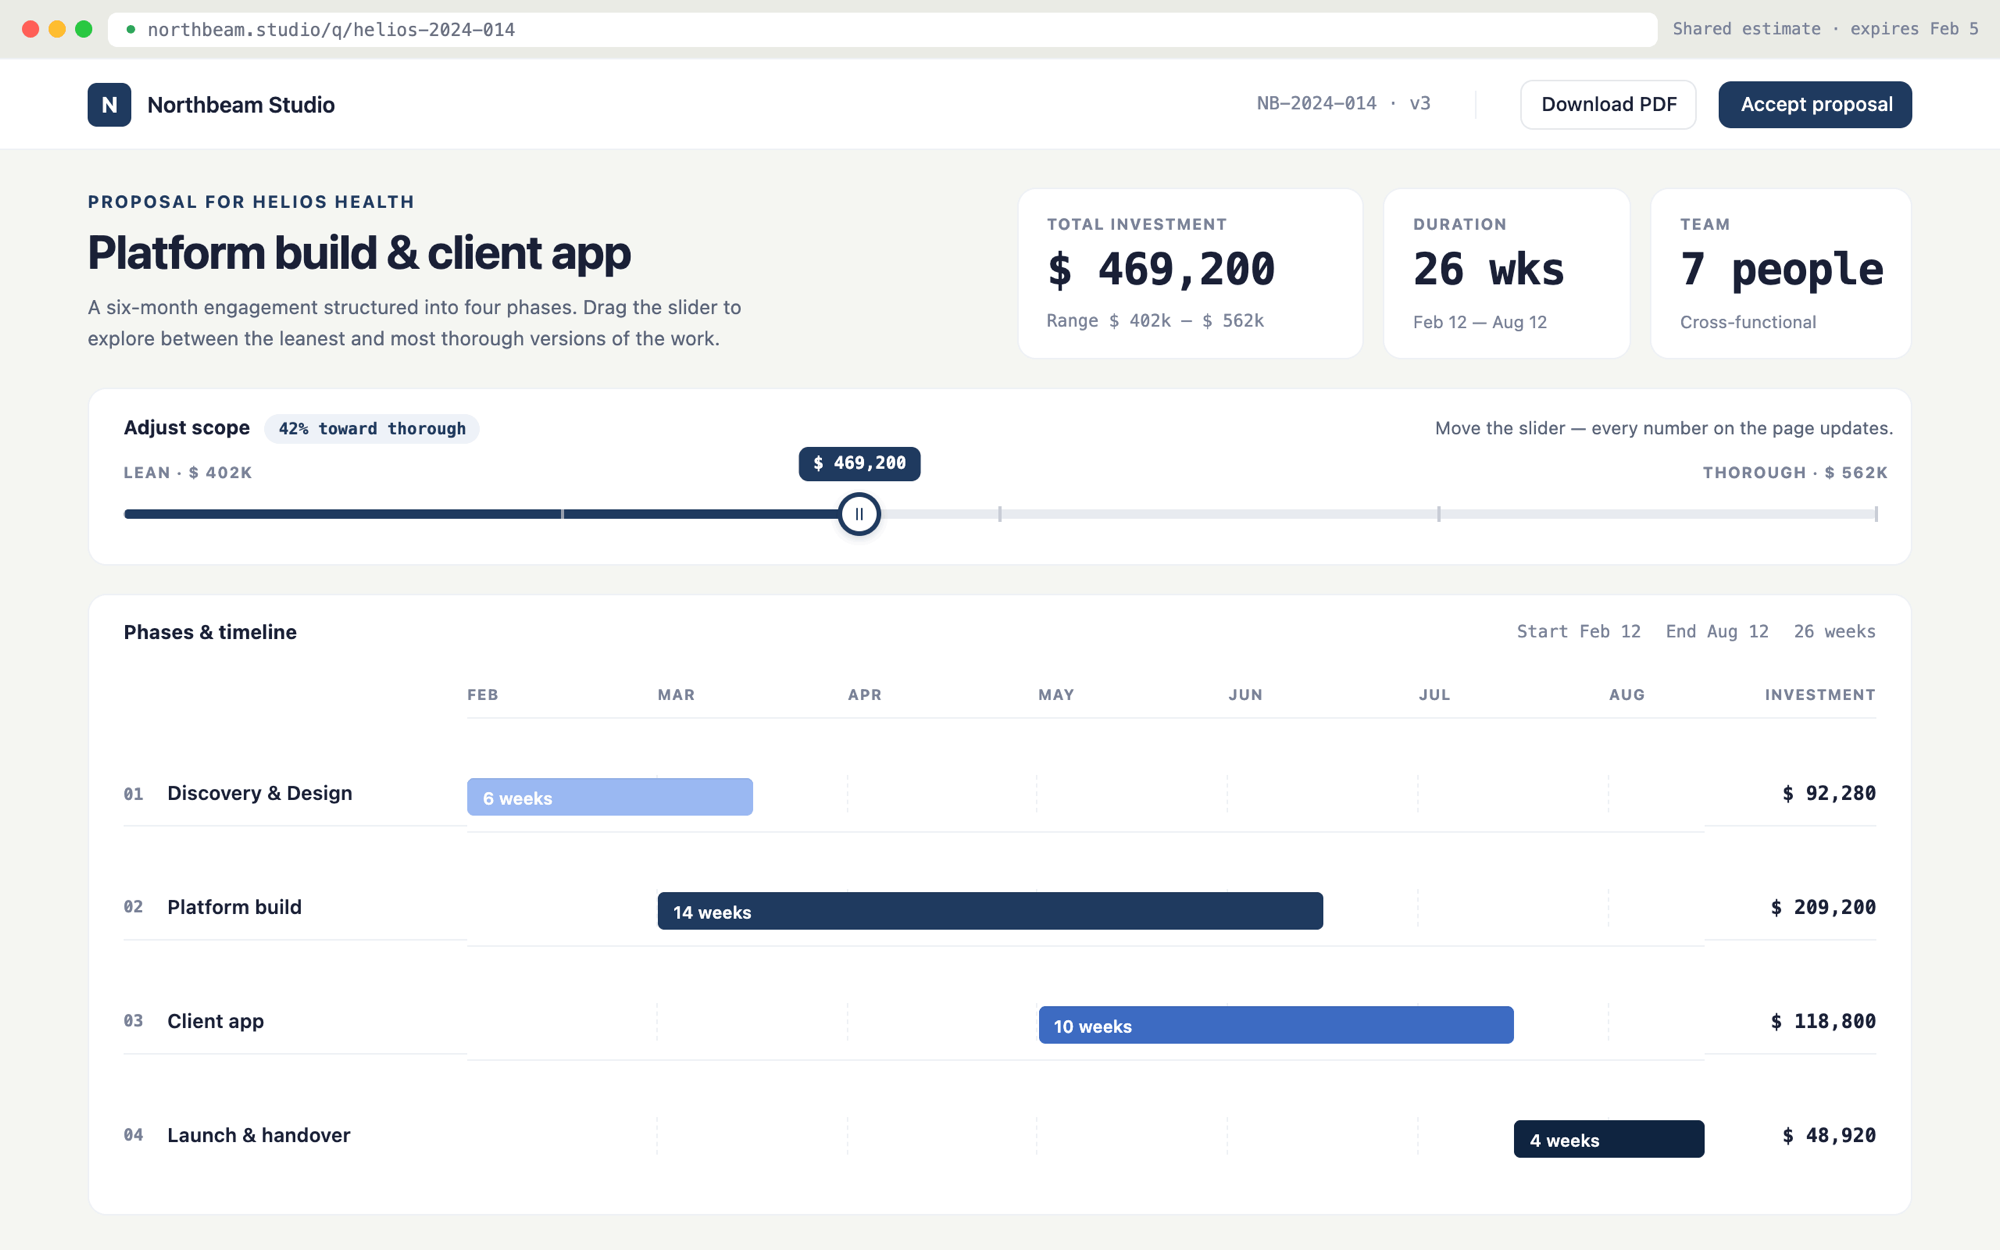Select the Launch & handover 4 weeks bar
The height and width of the screenshot is (1250, 2000).
(1609, 1139)
